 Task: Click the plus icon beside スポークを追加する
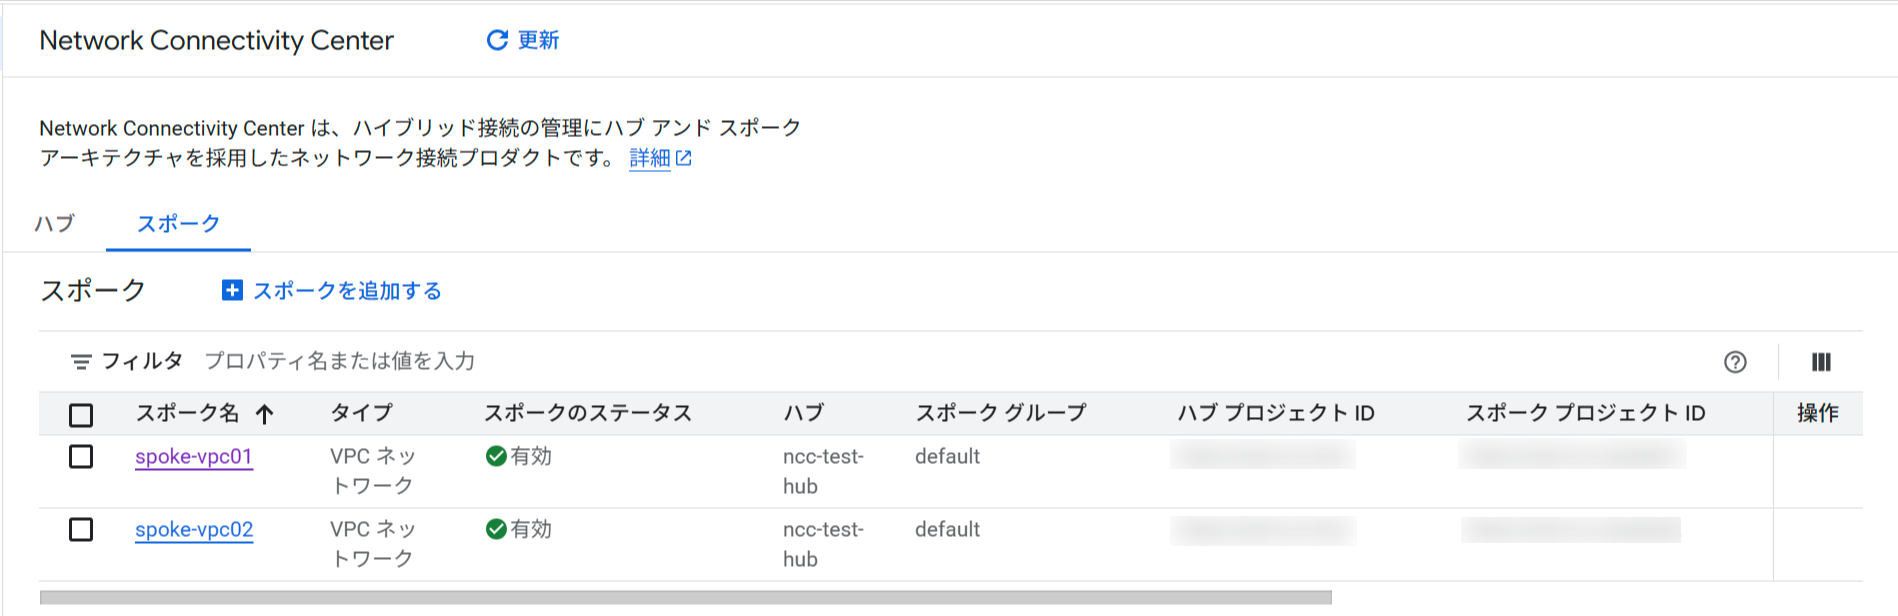[x=232, y=290]
